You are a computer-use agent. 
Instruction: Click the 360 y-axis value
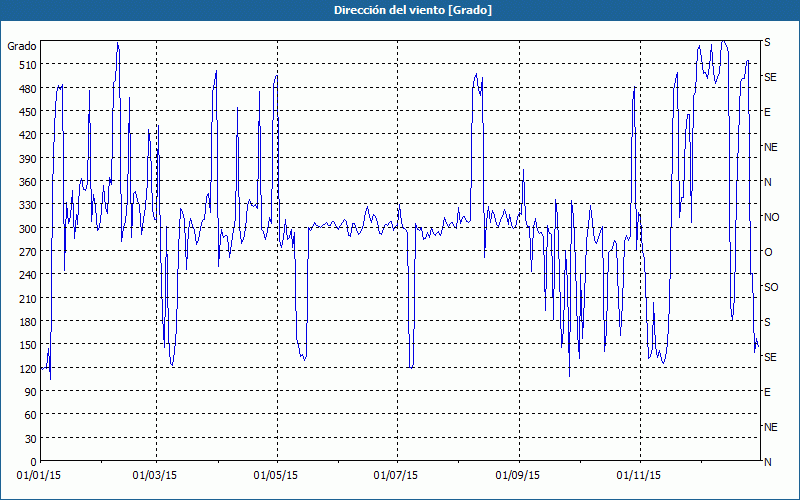(28, 182)
